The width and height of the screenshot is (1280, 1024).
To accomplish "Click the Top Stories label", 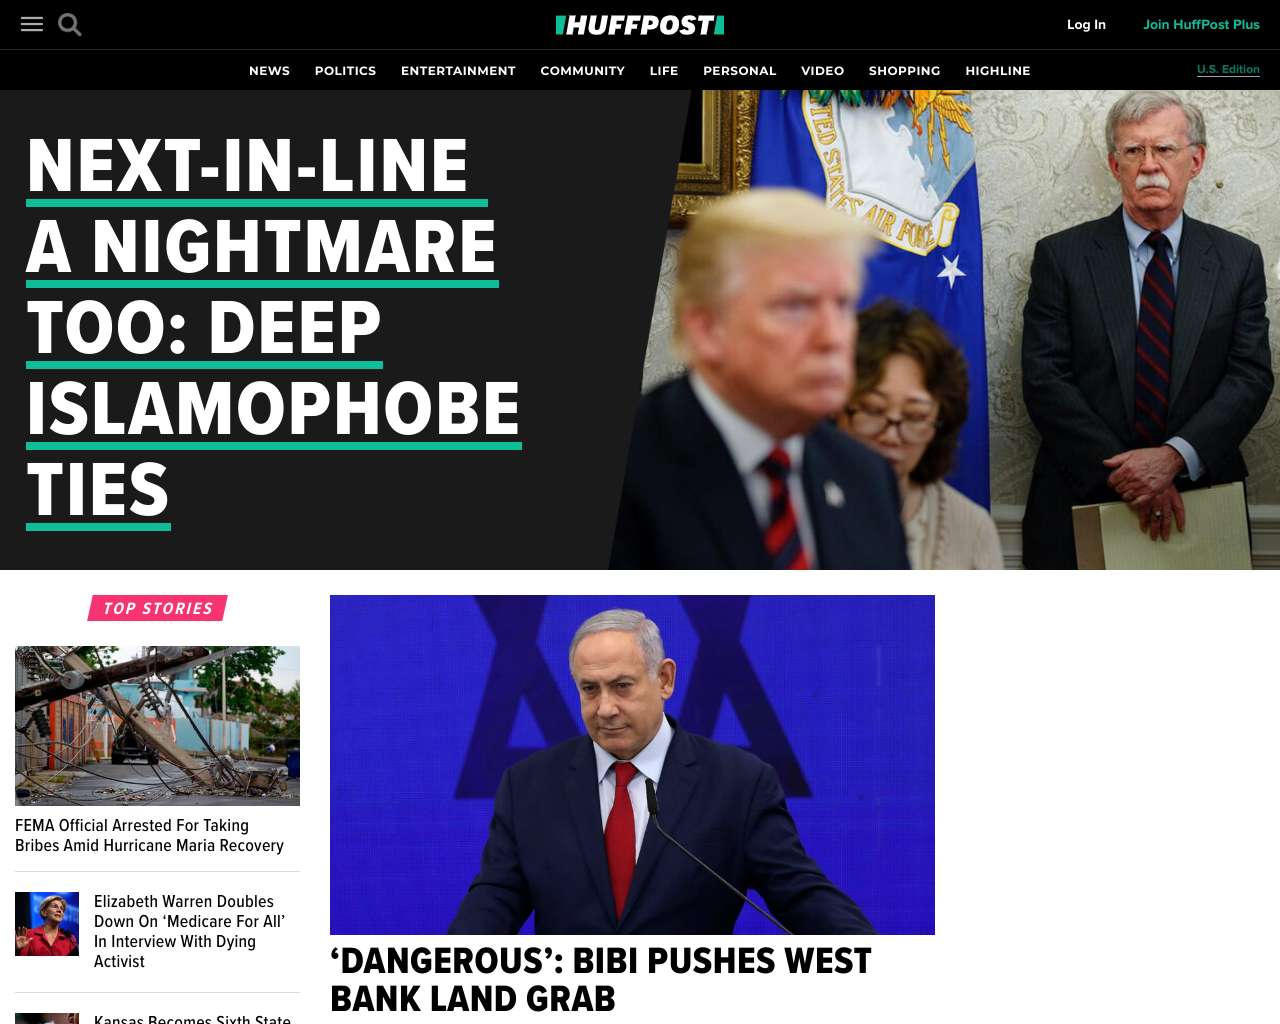I will coord(158,608).
